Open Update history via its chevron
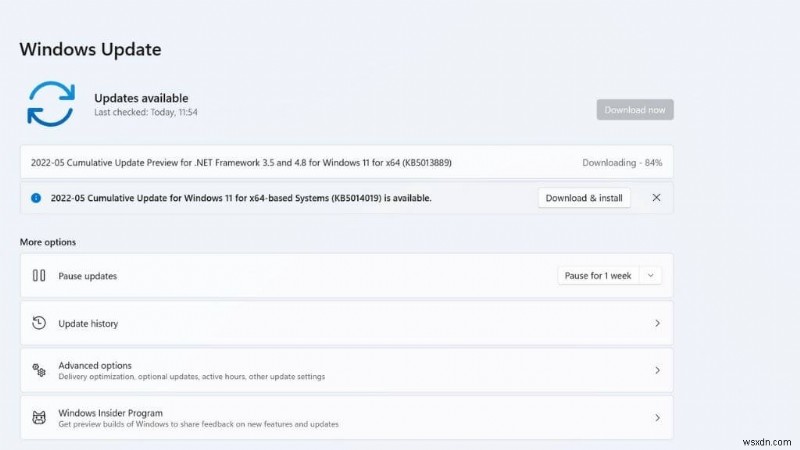800x450 pixels. (657, 323)
